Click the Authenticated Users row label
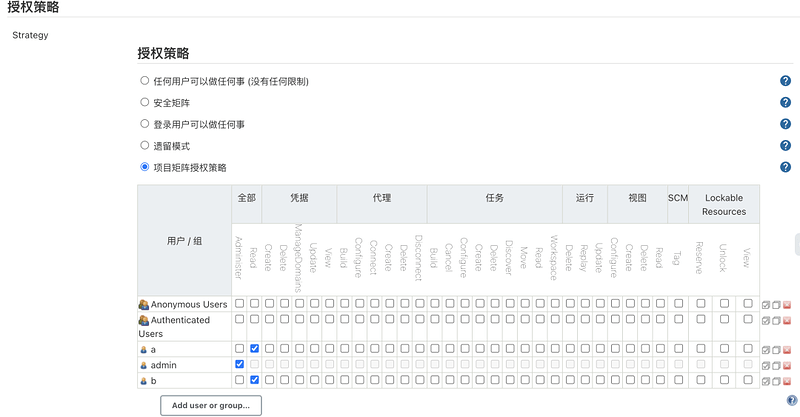 [x=174, y=327]
